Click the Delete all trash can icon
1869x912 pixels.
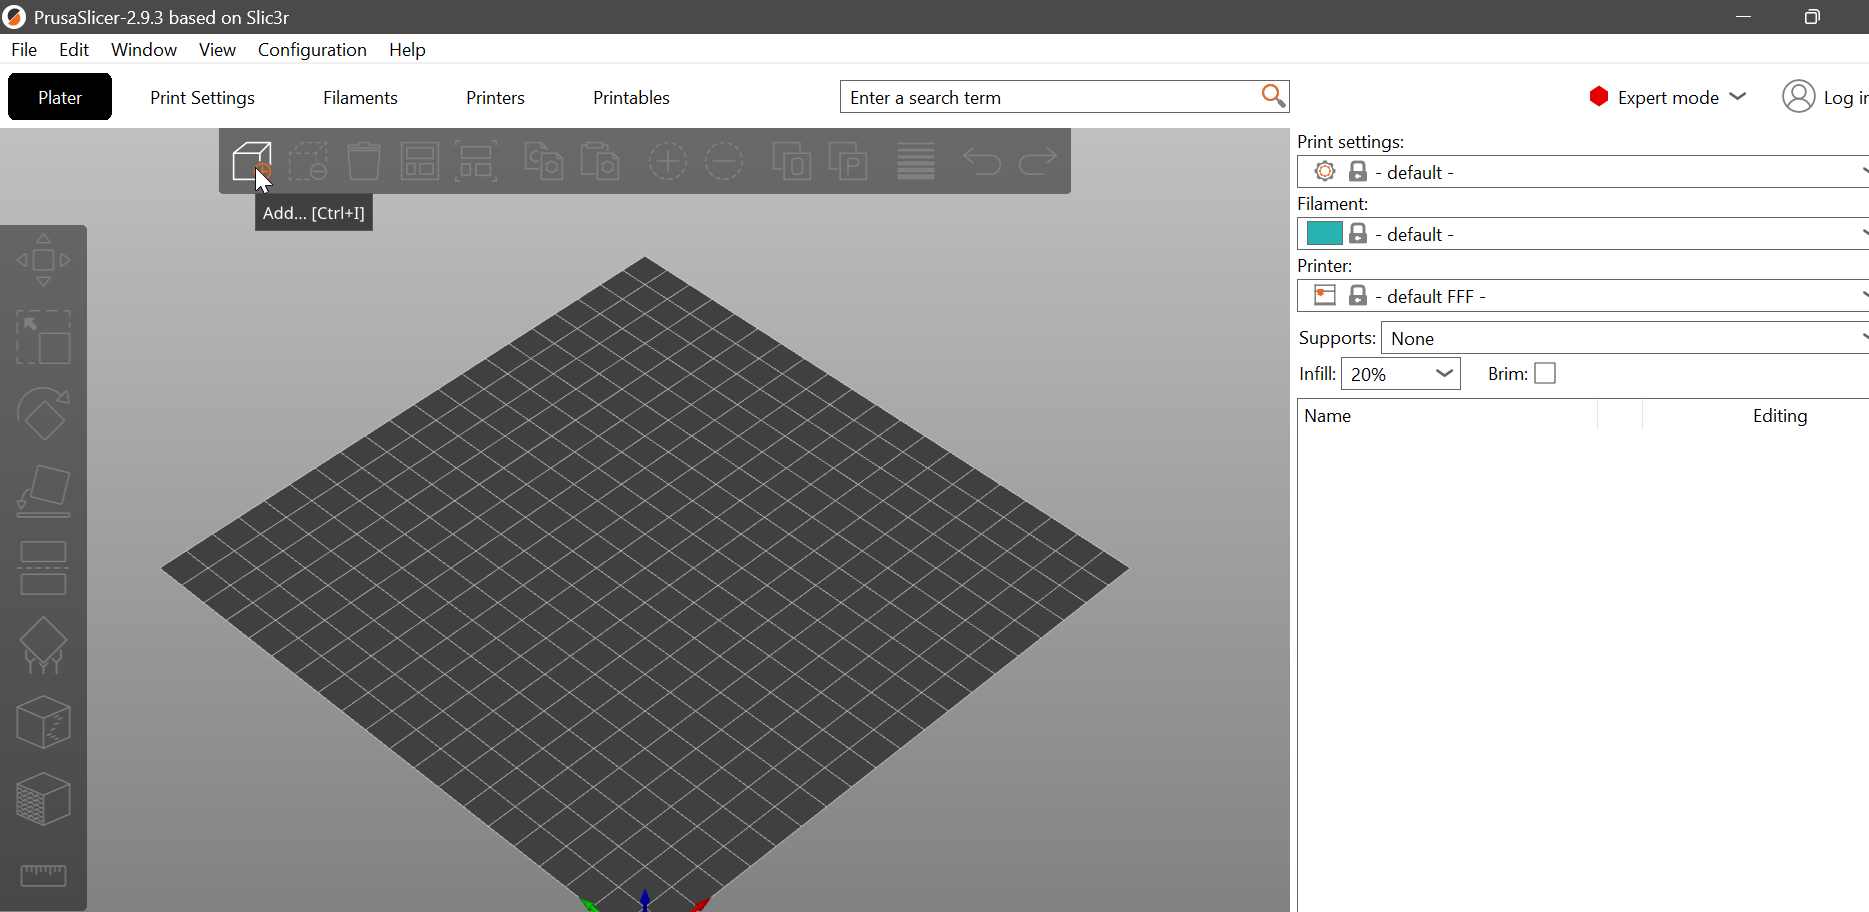(x=364, y=161)
